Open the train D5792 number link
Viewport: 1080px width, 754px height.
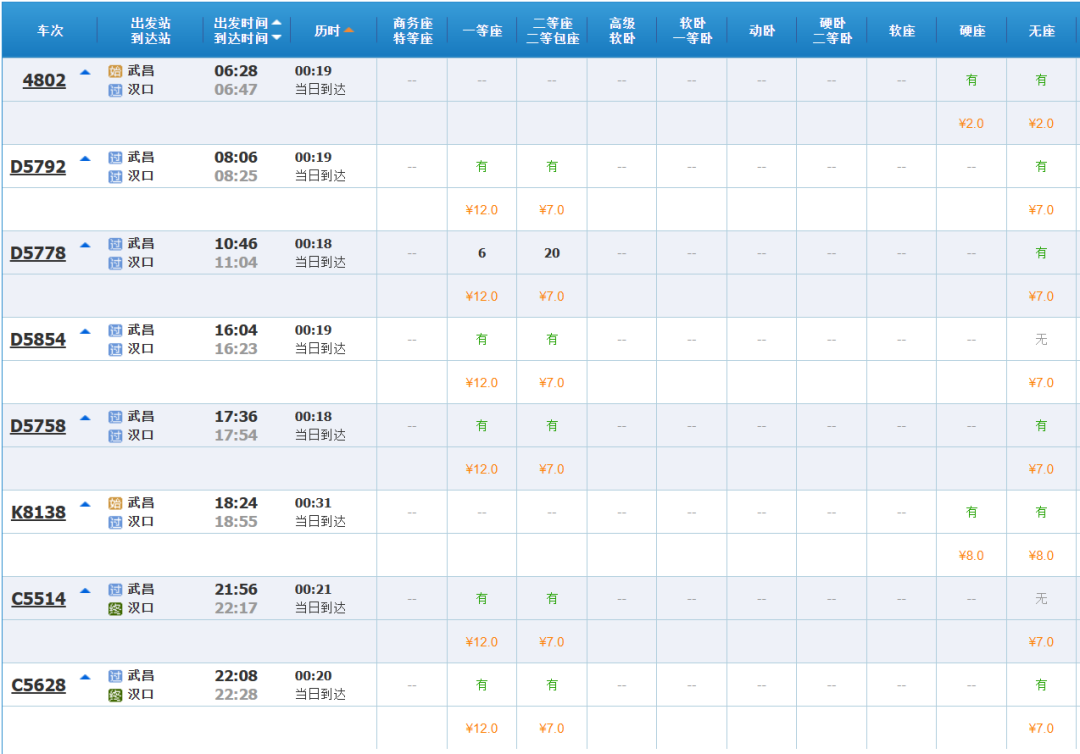point(38,167)
